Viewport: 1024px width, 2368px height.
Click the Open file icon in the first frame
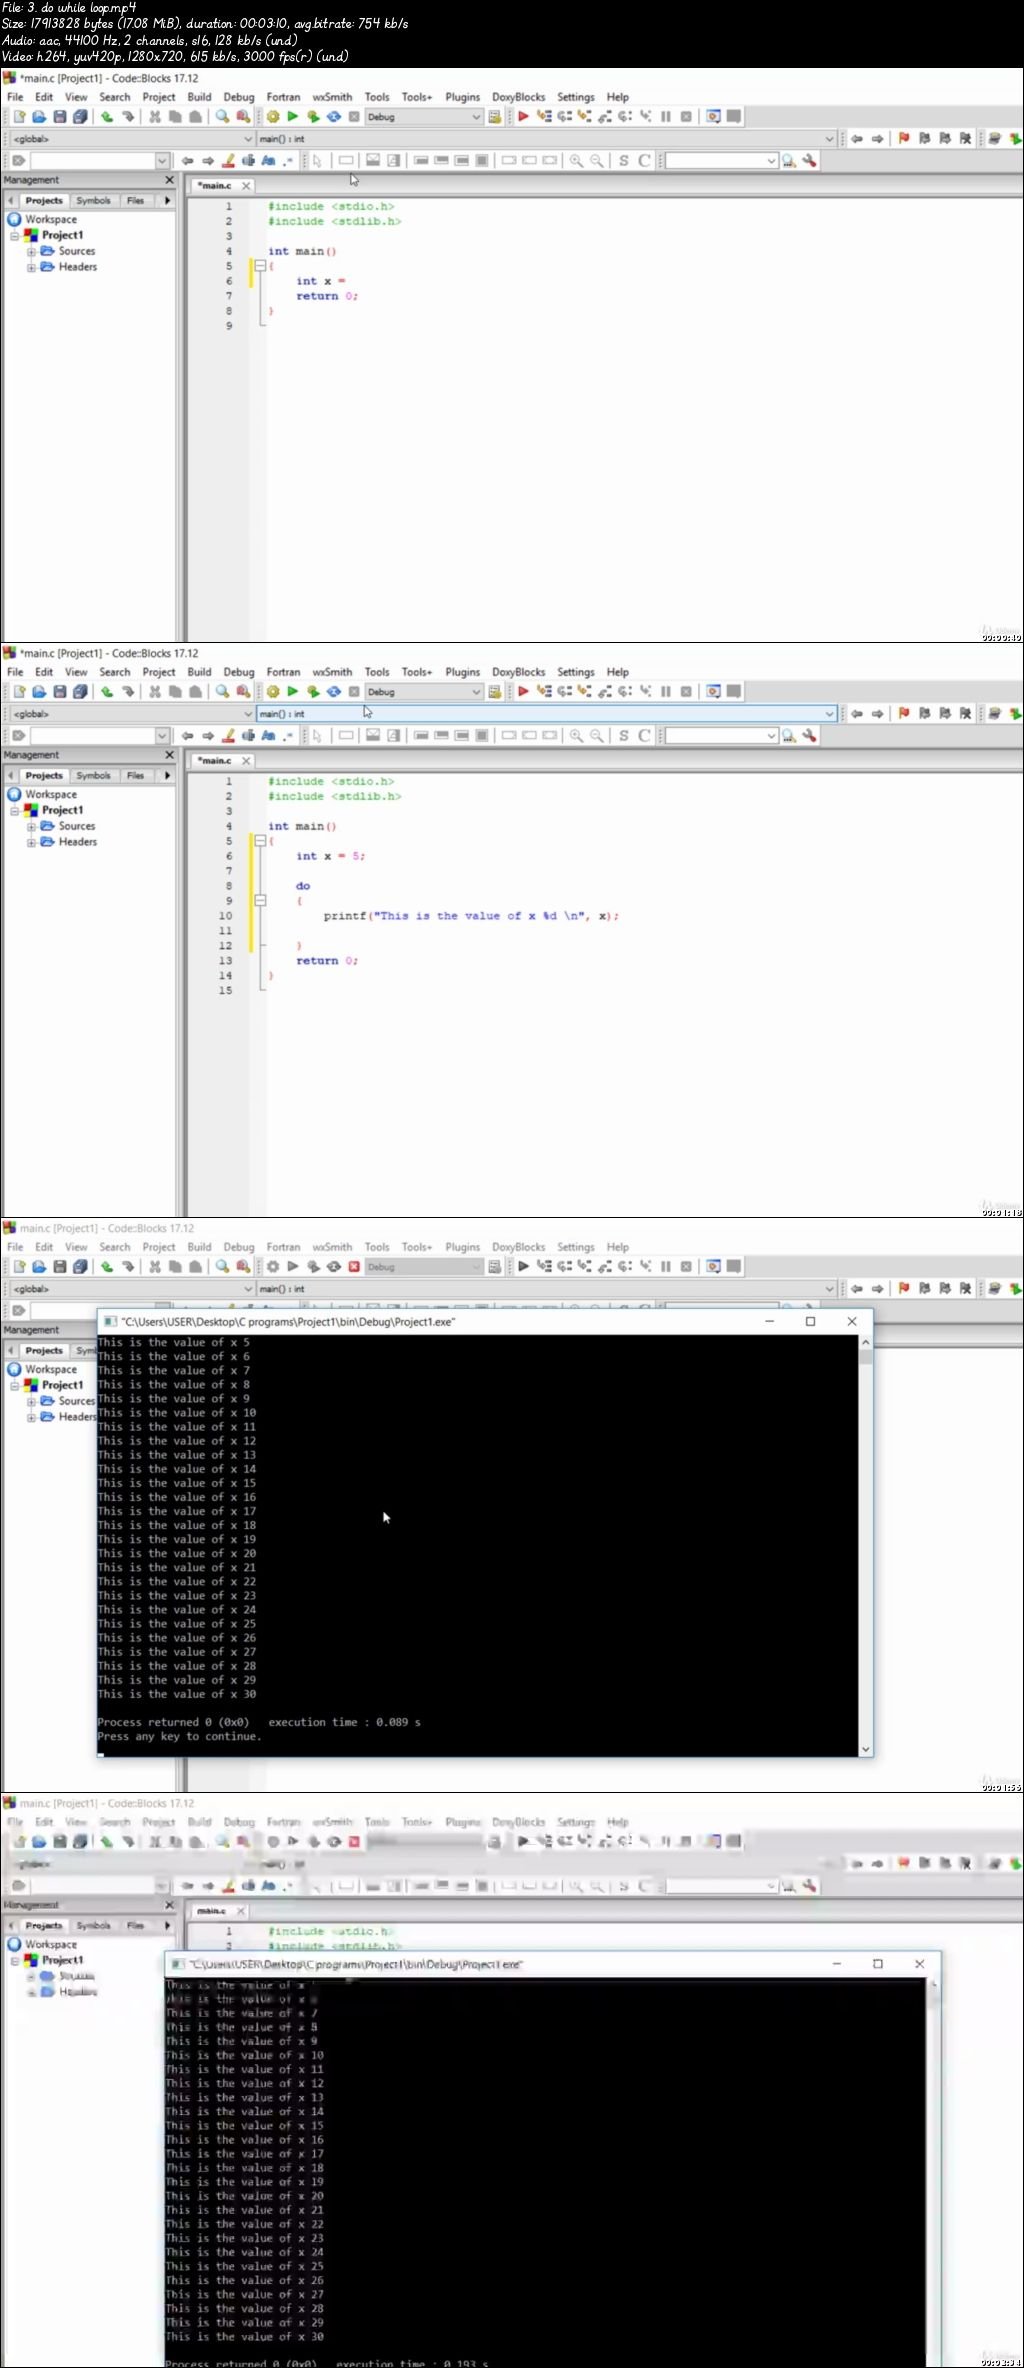(x=39, y=117)
